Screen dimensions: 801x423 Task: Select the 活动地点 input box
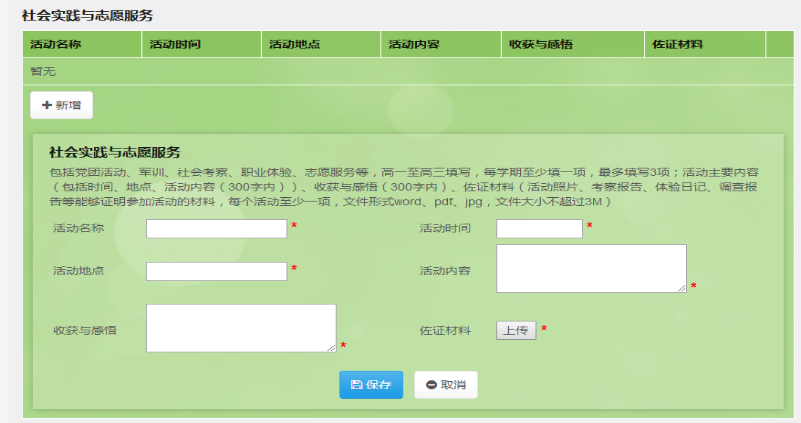[216, 271]
